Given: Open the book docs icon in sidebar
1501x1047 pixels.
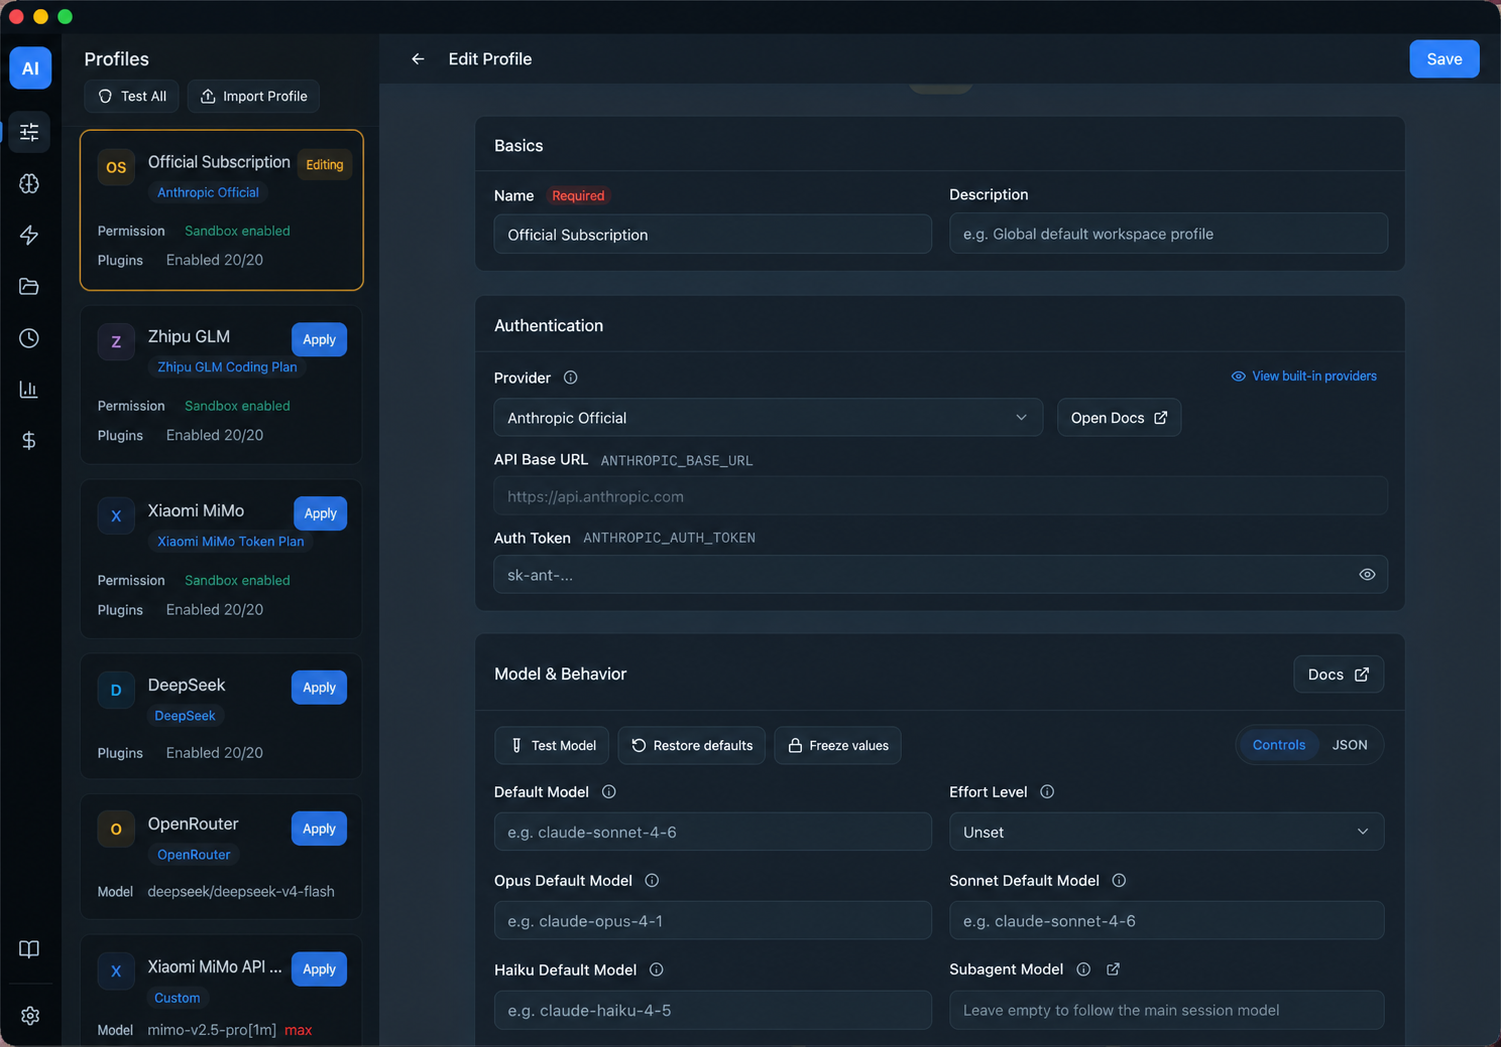Looking at the screenshot, I should (x=29, y=949).
